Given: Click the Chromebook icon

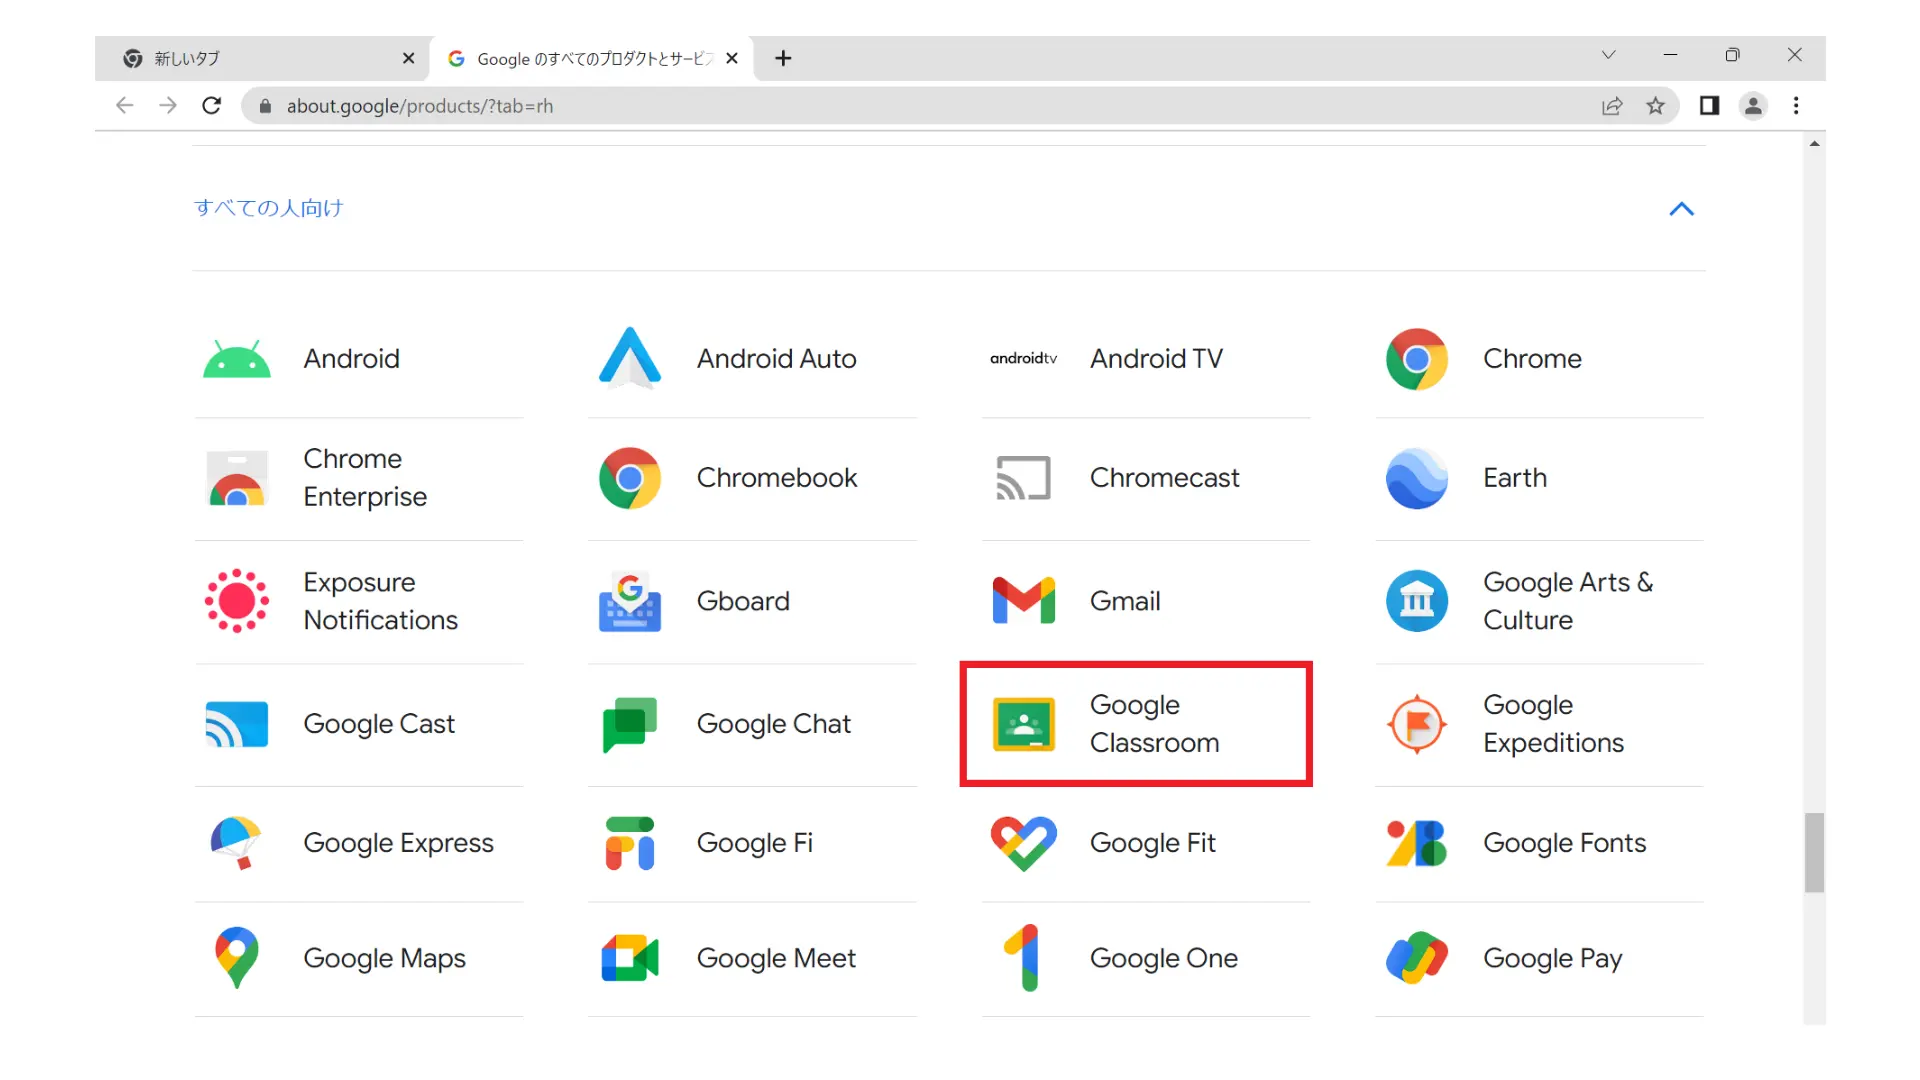Looking at the screenshot, I should tap(630, 478).
